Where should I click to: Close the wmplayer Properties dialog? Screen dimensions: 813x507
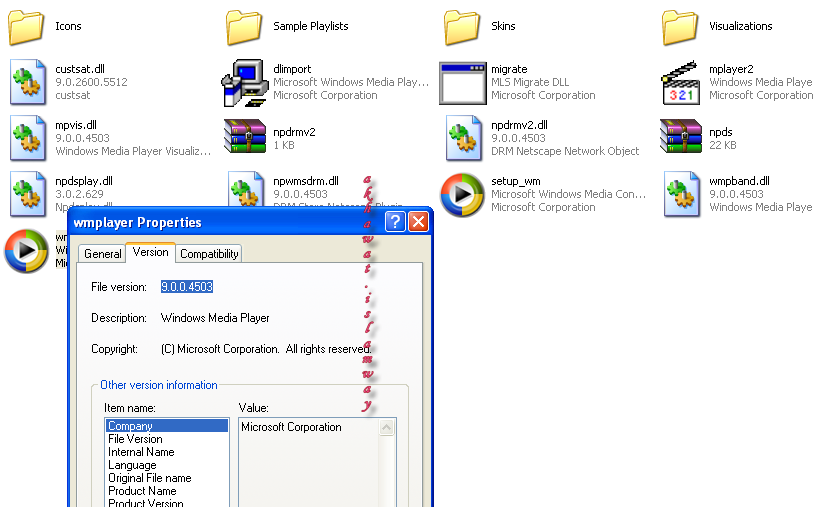(418, 222)
